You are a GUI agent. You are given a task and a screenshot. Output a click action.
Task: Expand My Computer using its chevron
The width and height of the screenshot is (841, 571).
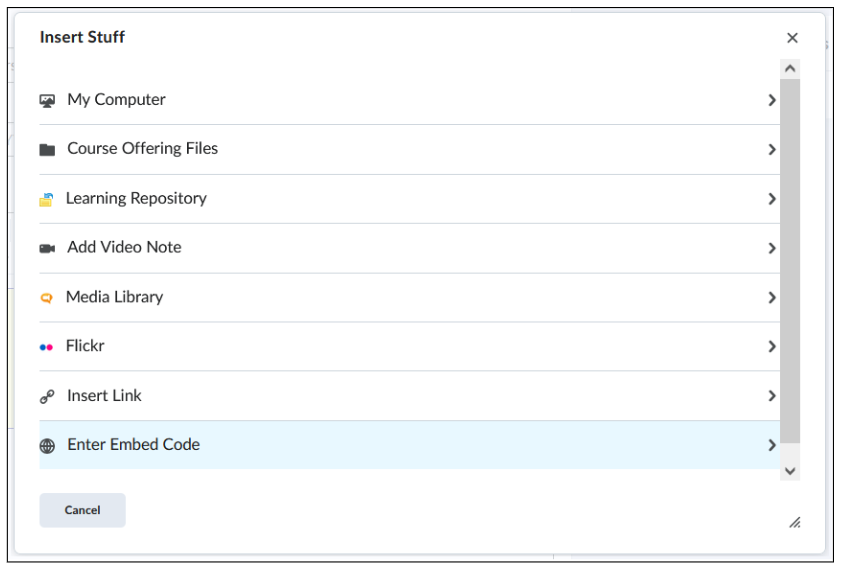point(772,100)
